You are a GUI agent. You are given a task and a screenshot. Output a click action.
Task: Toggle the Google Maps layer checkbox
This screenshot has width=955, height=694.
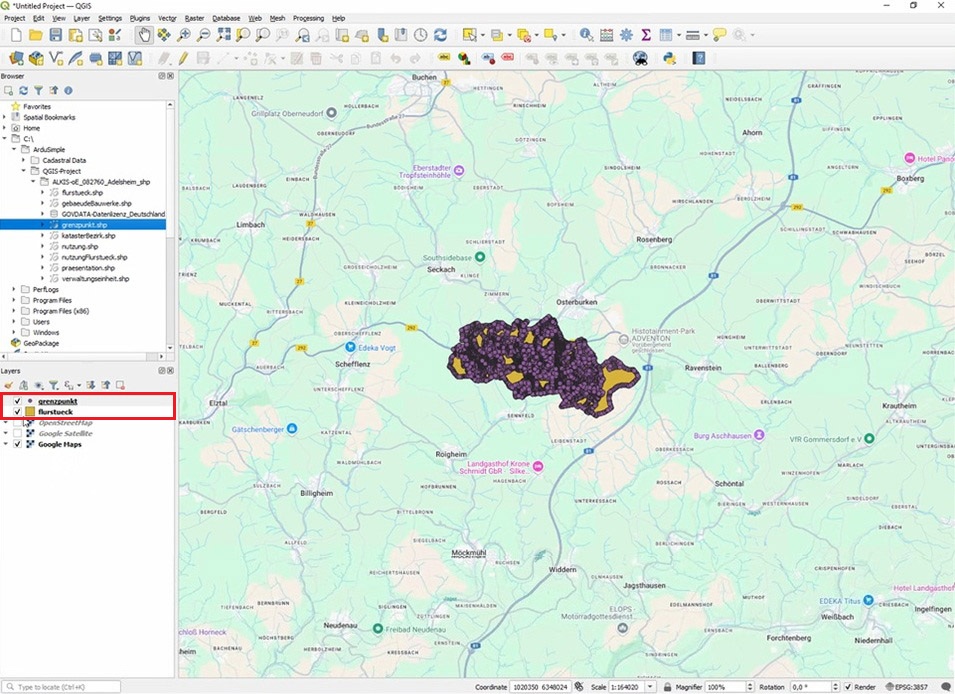point(18,445)
